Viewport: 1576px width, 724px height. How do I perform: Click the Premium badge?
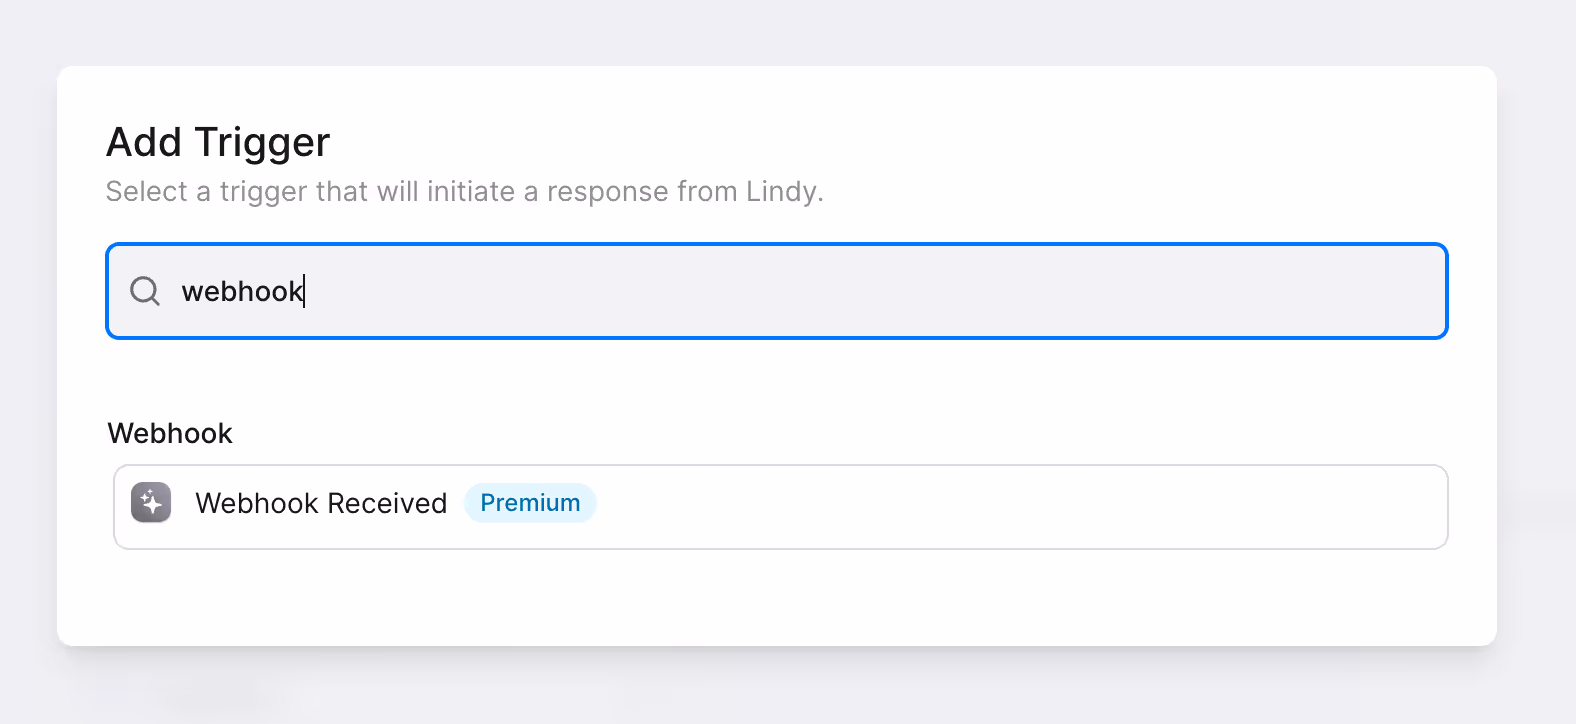(x=530, y=503)
